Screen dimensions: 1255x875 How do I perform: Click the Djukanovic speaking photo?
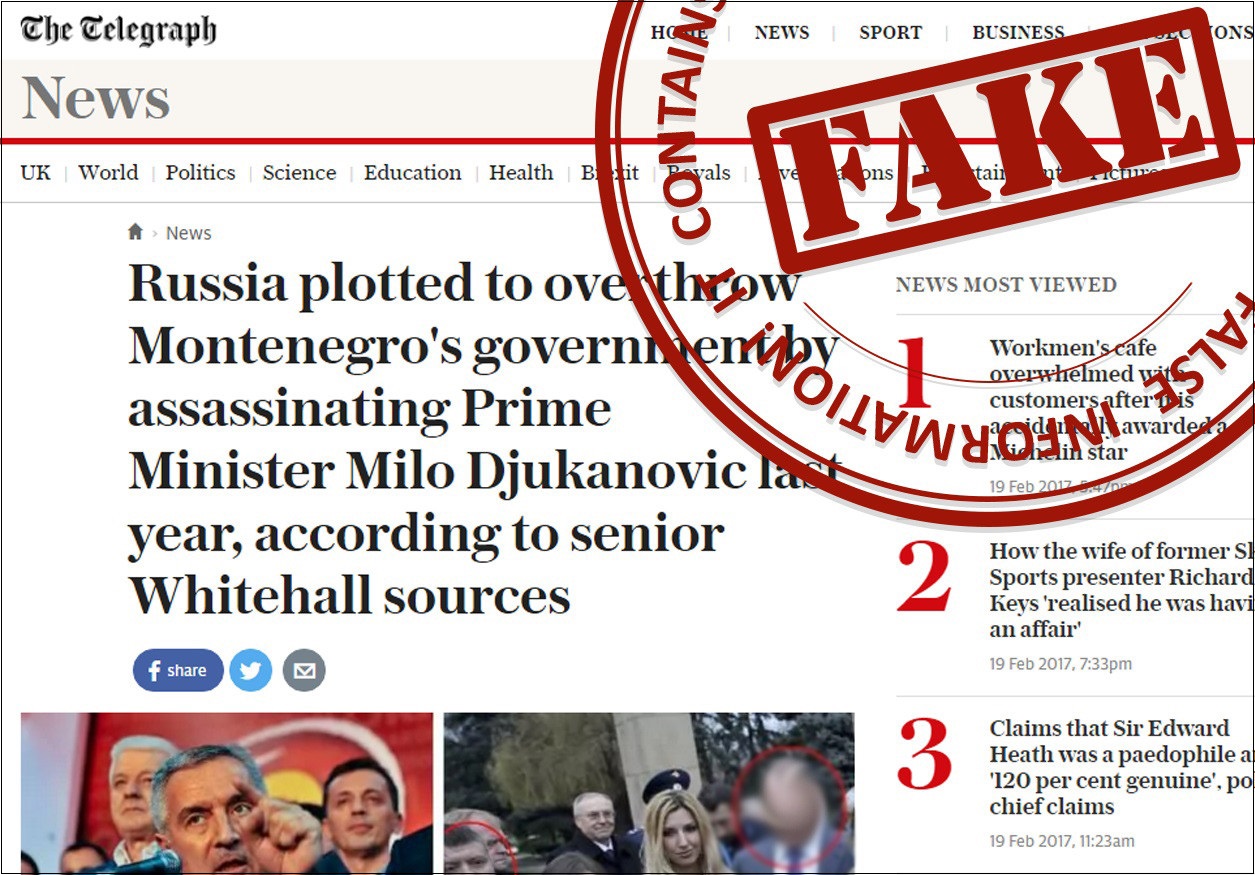pyautogui.click(x=227, y=793)
